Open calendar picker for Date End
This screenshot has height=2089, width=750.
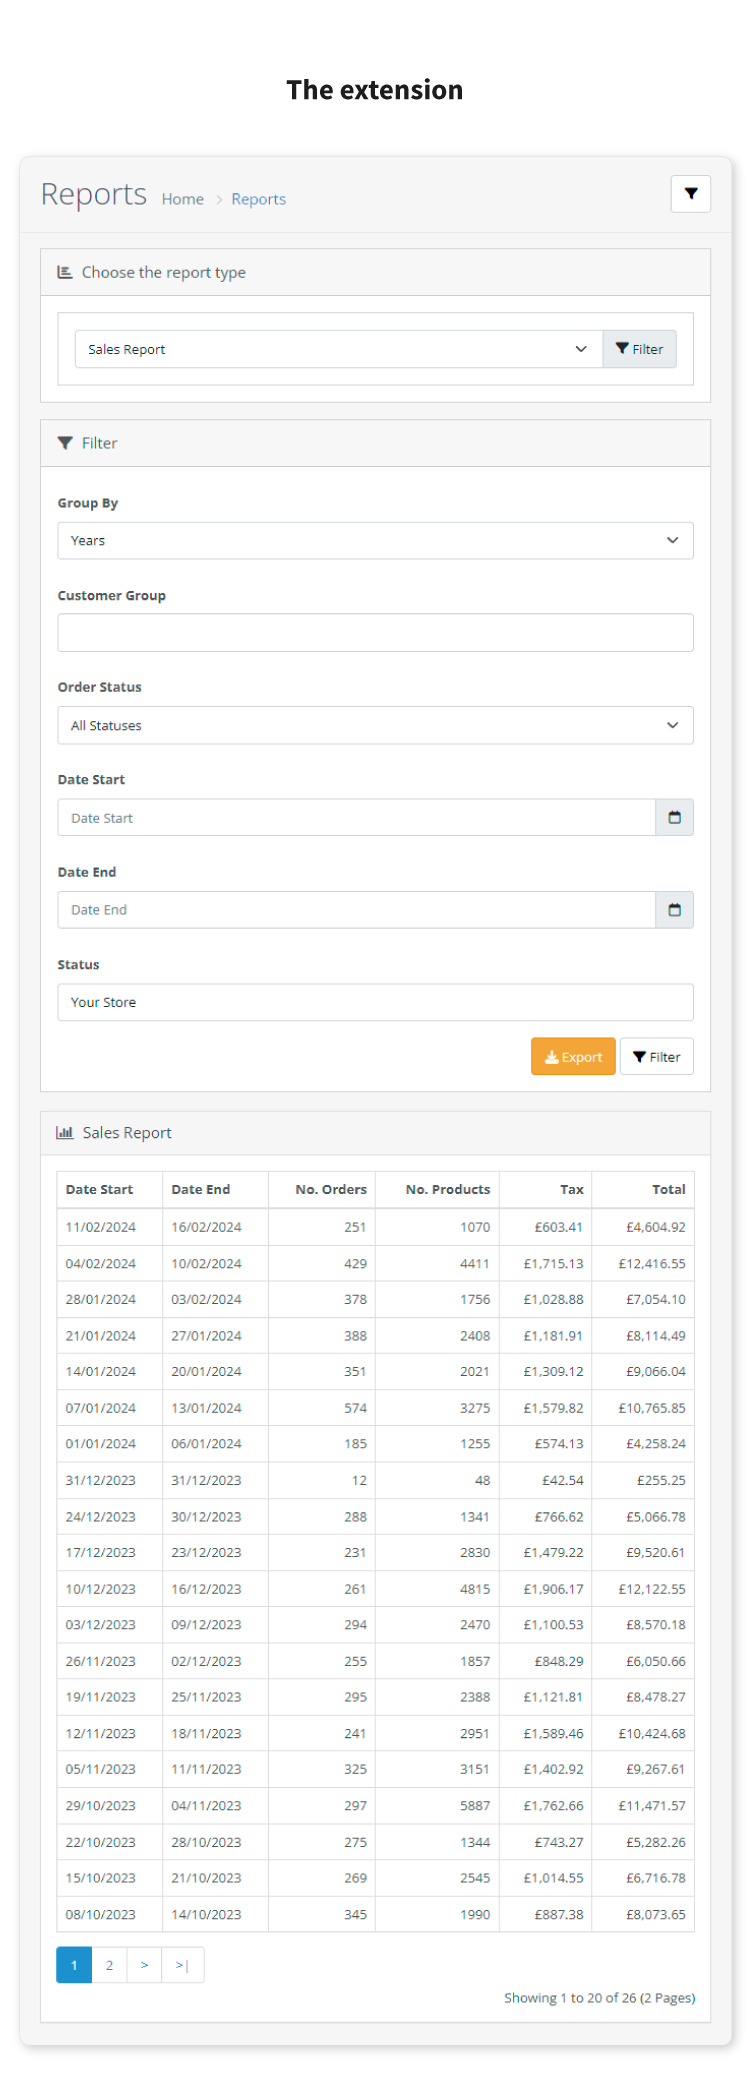674,910
